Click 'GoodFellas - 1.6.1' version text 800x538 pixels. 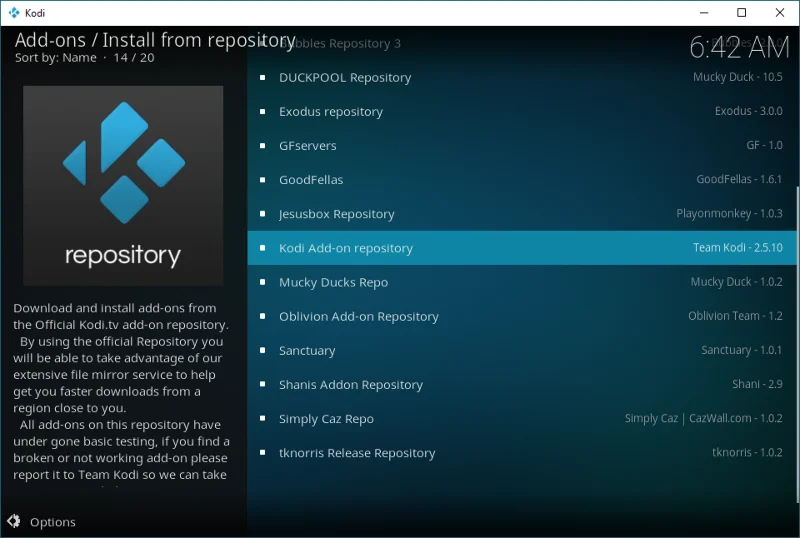[739, 179]
